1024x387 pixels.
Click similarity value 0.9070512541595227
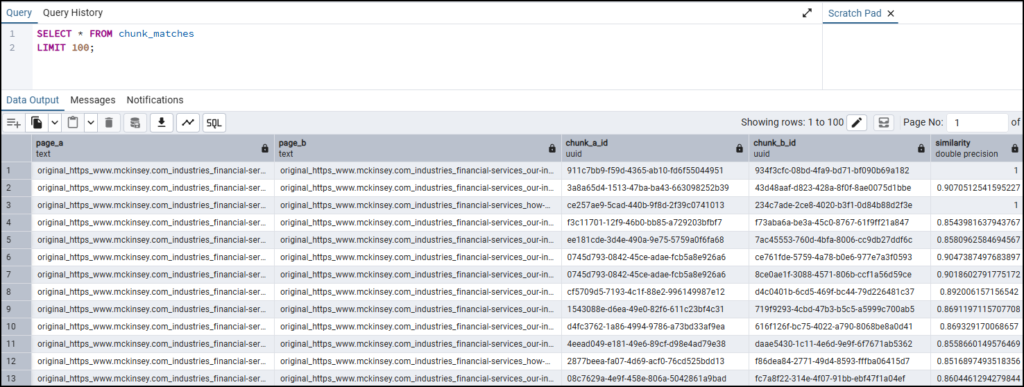(977, 188)
